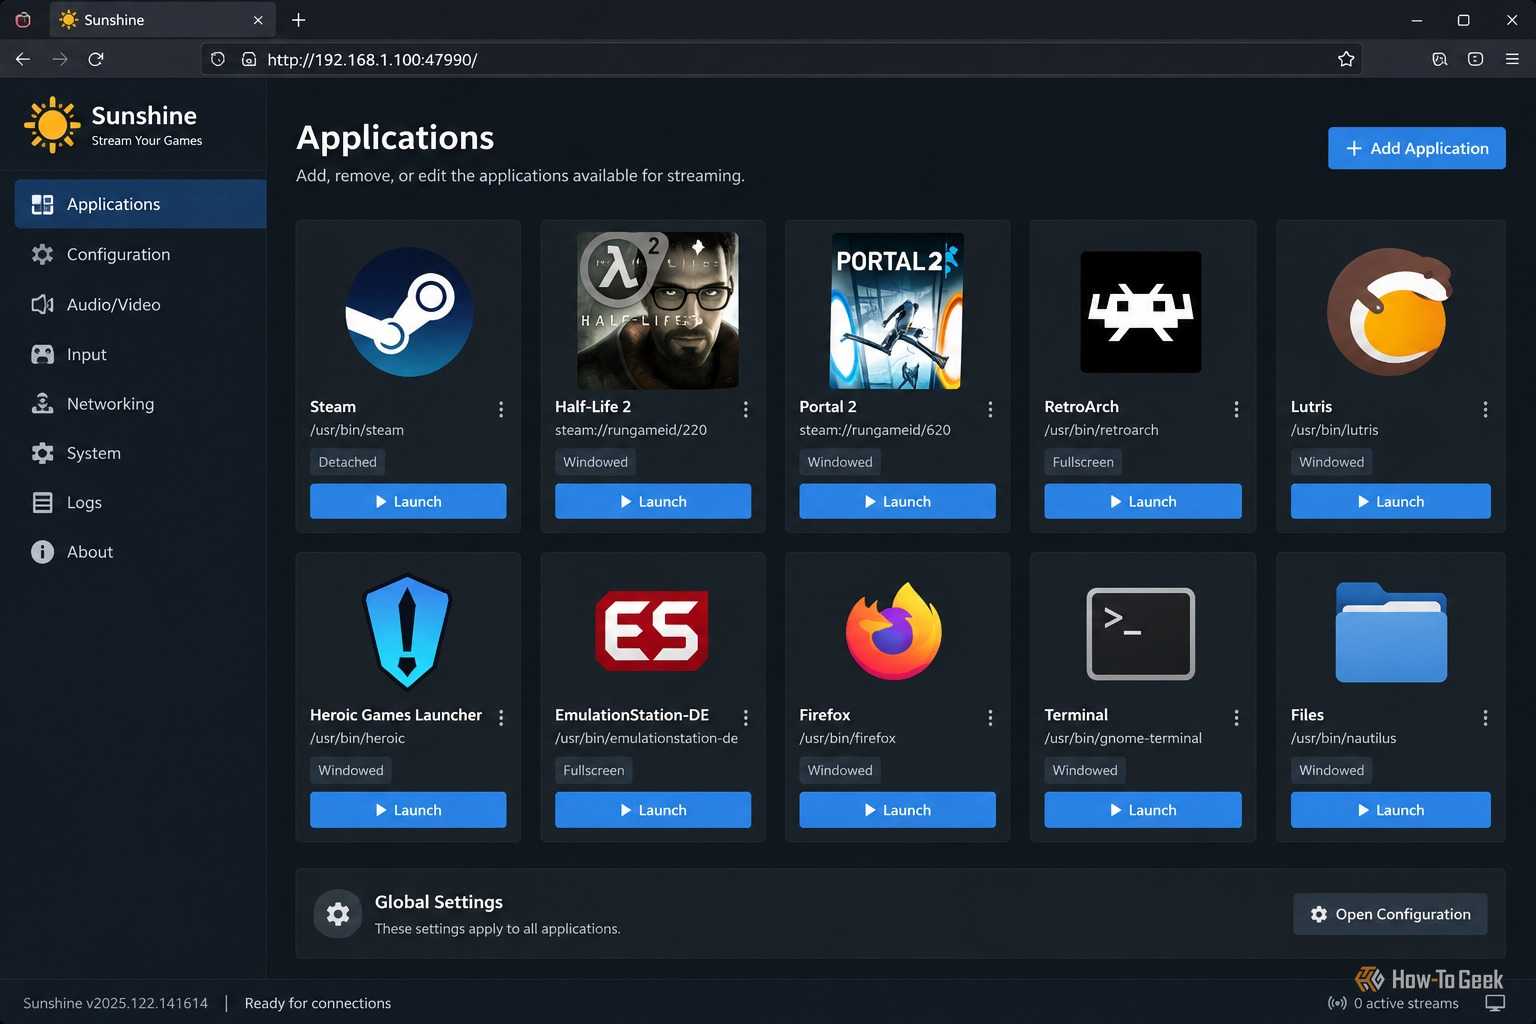Click the Add Application button
The width and height of the screenshot is (1536, 1024).
[1416, 148]
